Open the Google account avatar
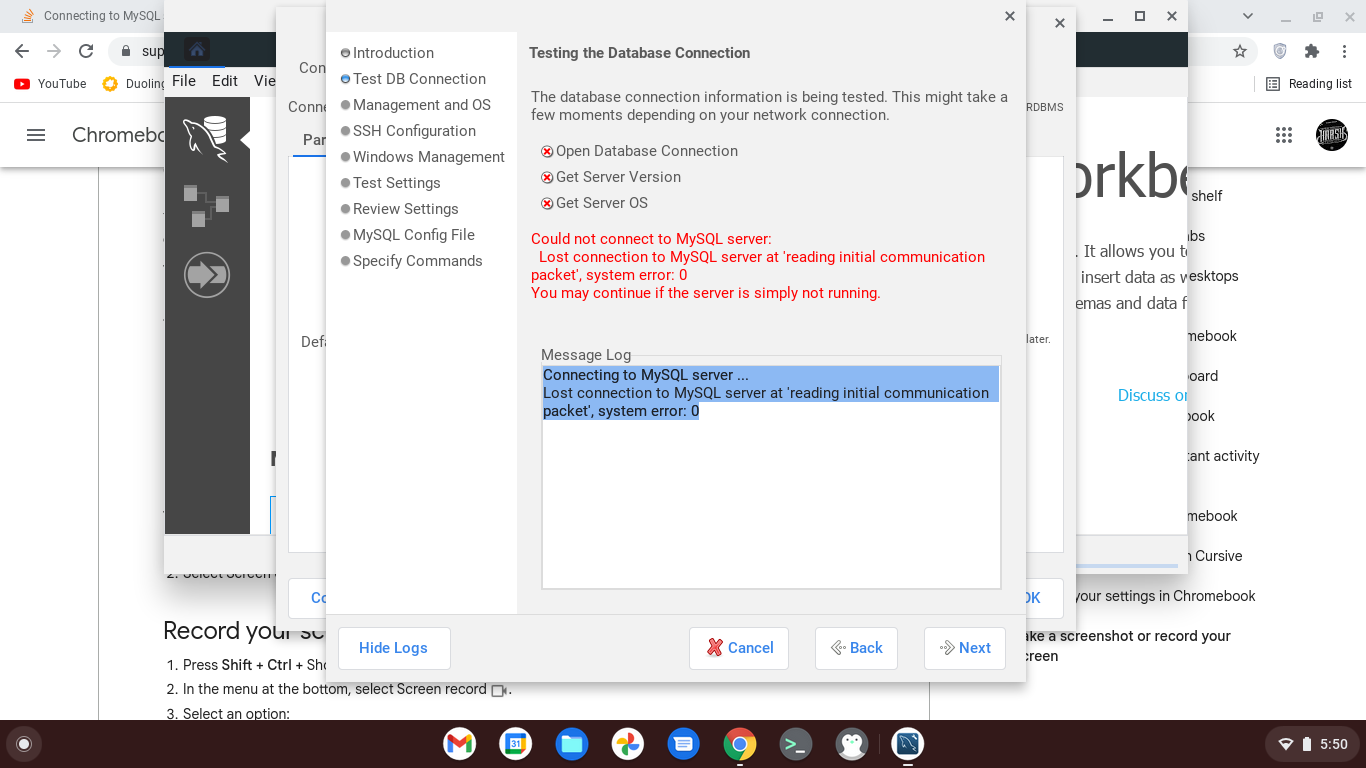This screenshot has height=768, width=1366. [1332, 135]
